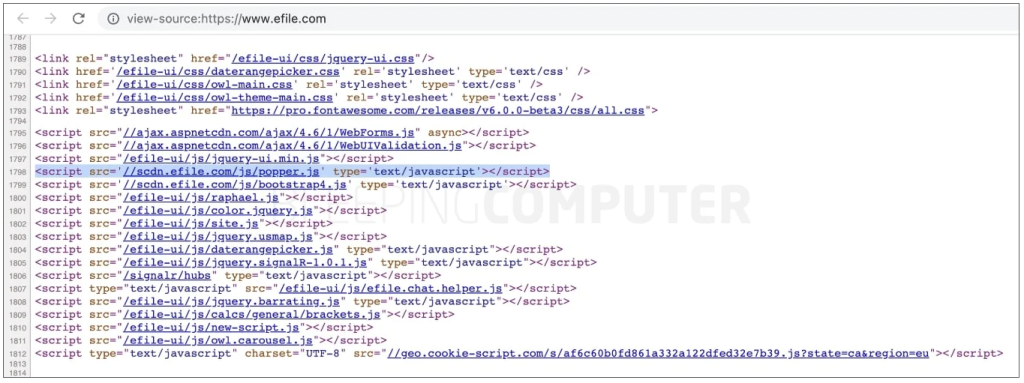Open the scdn.efile.com bootstrap4.js link
This screenshot has width=1024, height=383.
[x=235, y=184]
